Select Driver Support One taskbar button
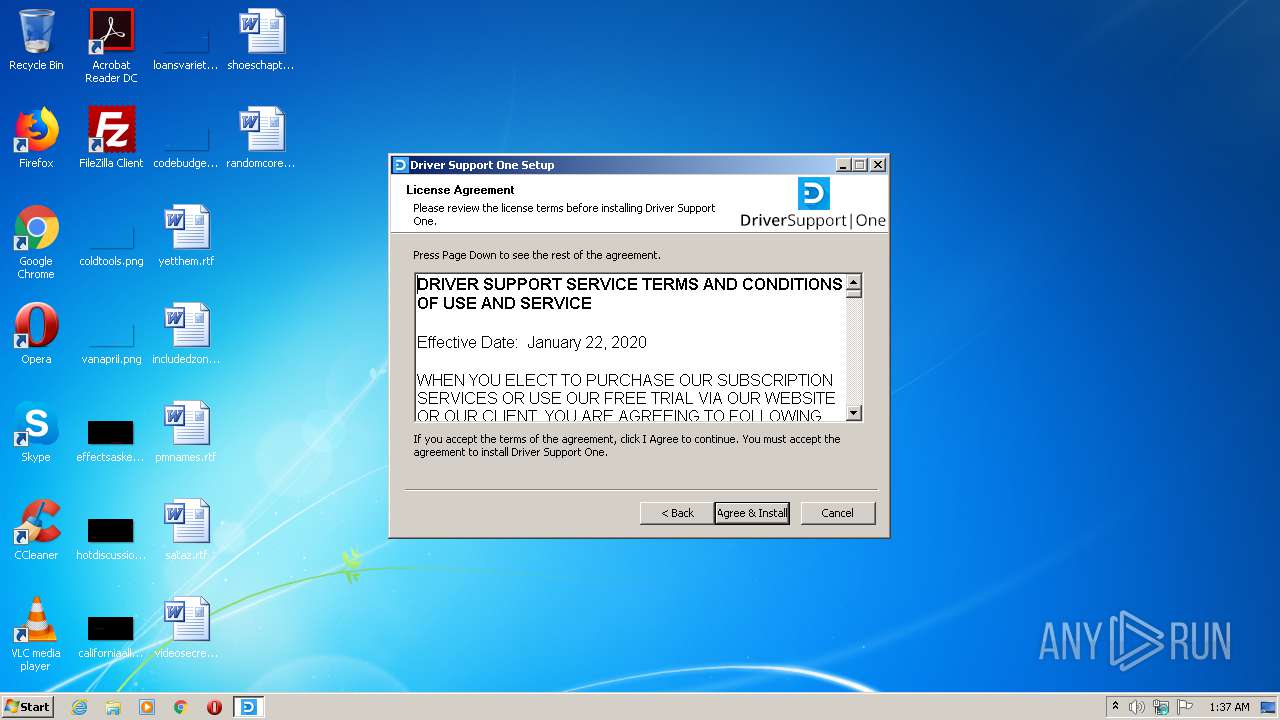The image size is (1280, 720). [x=248, y=707]
